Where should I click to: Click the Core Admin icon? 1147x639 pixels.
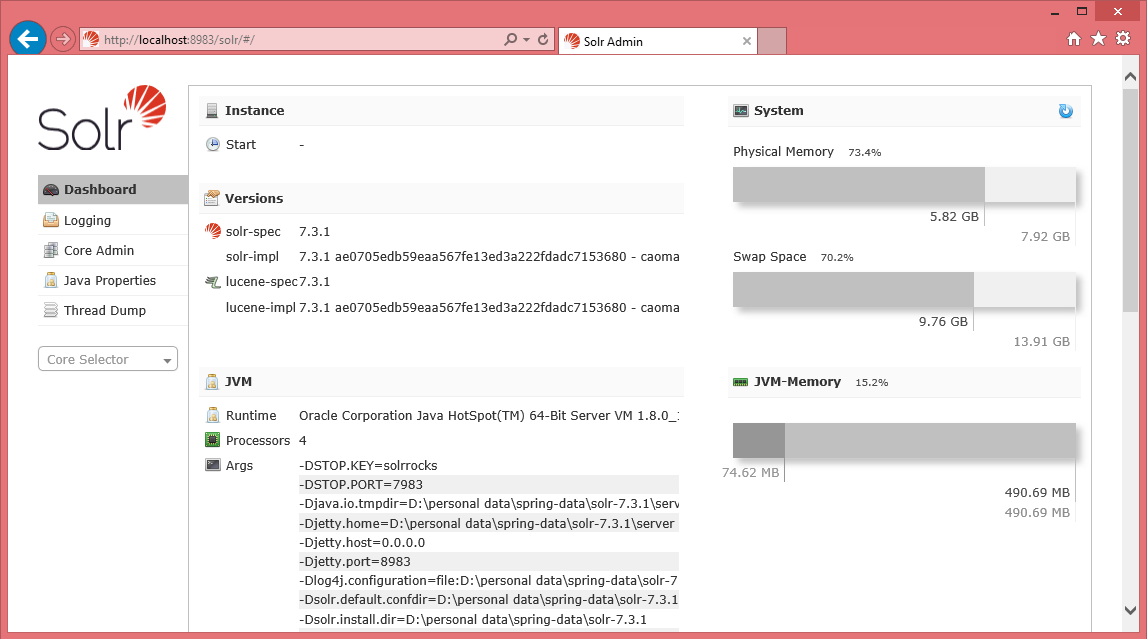[50, 250]
